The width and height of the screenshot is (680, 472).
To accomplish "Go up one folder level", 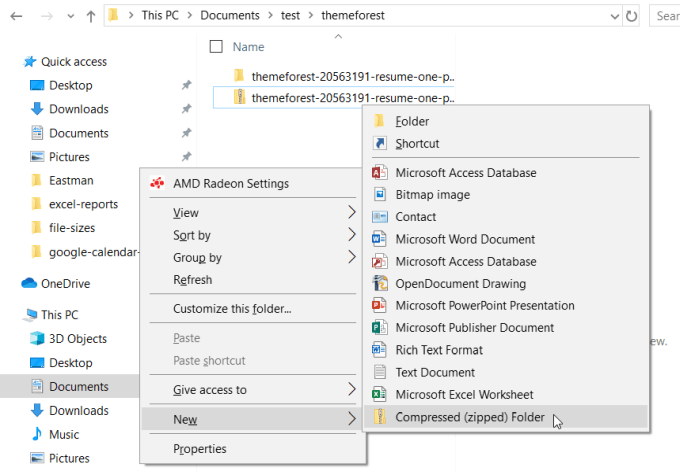I will (x=91, y=16).
